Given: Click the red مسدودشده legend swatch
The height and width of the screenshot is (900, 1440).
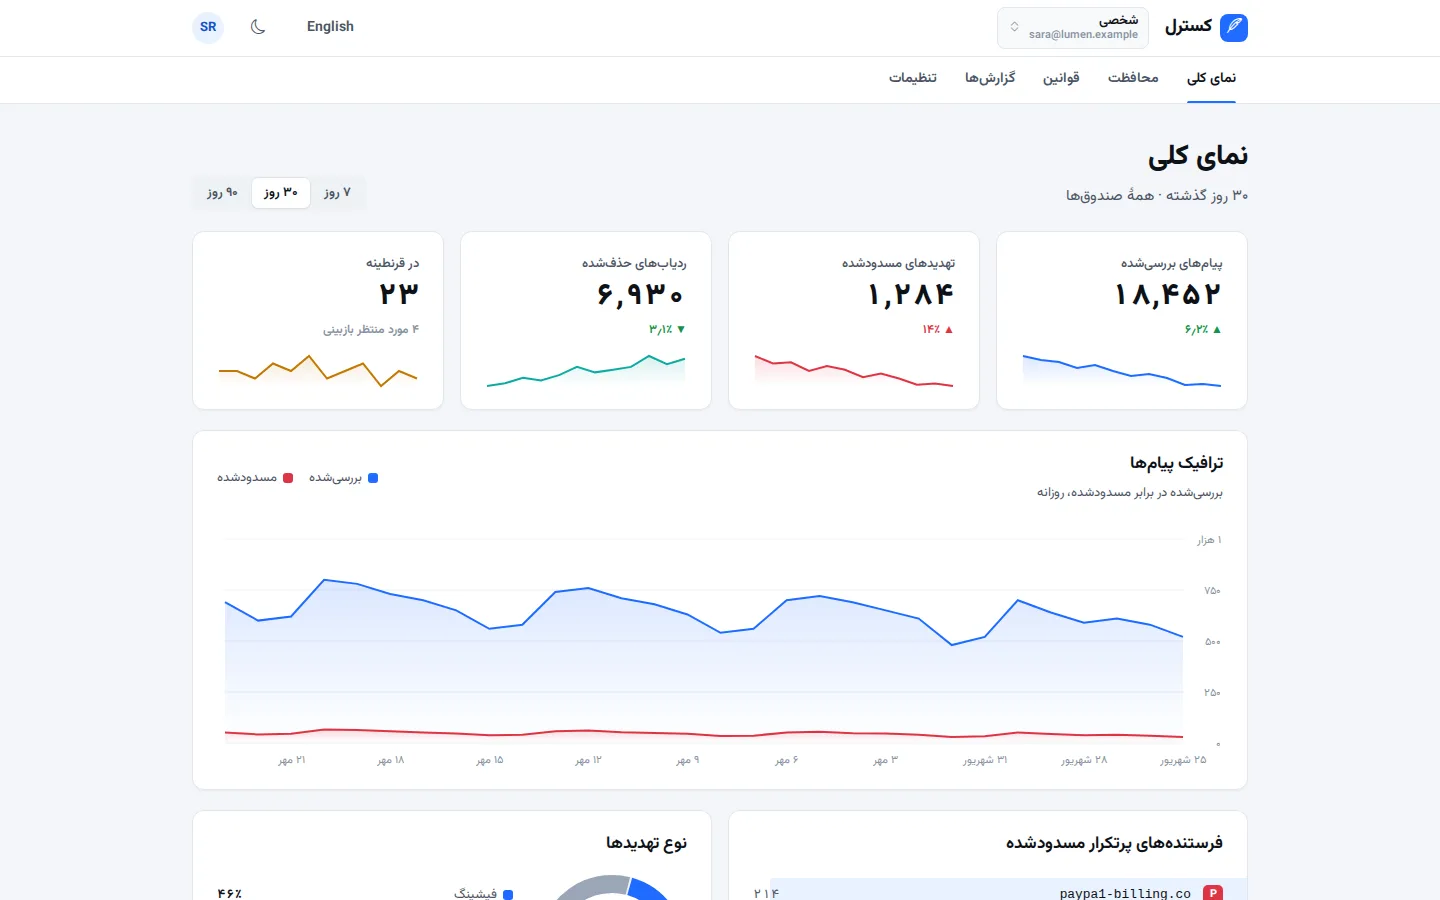Looking at the screenshot, I should tap(288, 478).
